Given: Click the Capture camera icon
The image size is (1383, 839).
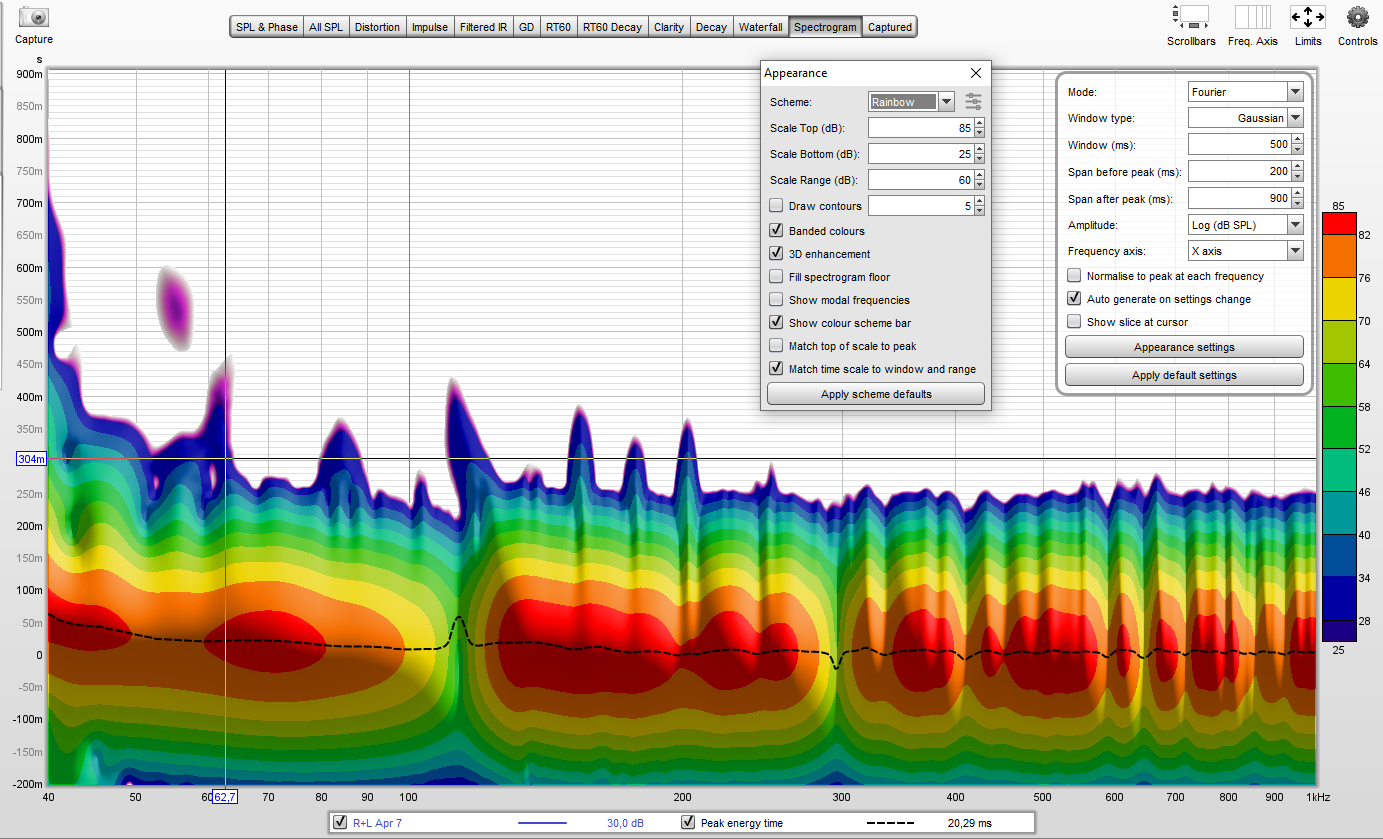Looking at the screenshot, I should click(x=34, y=18).
